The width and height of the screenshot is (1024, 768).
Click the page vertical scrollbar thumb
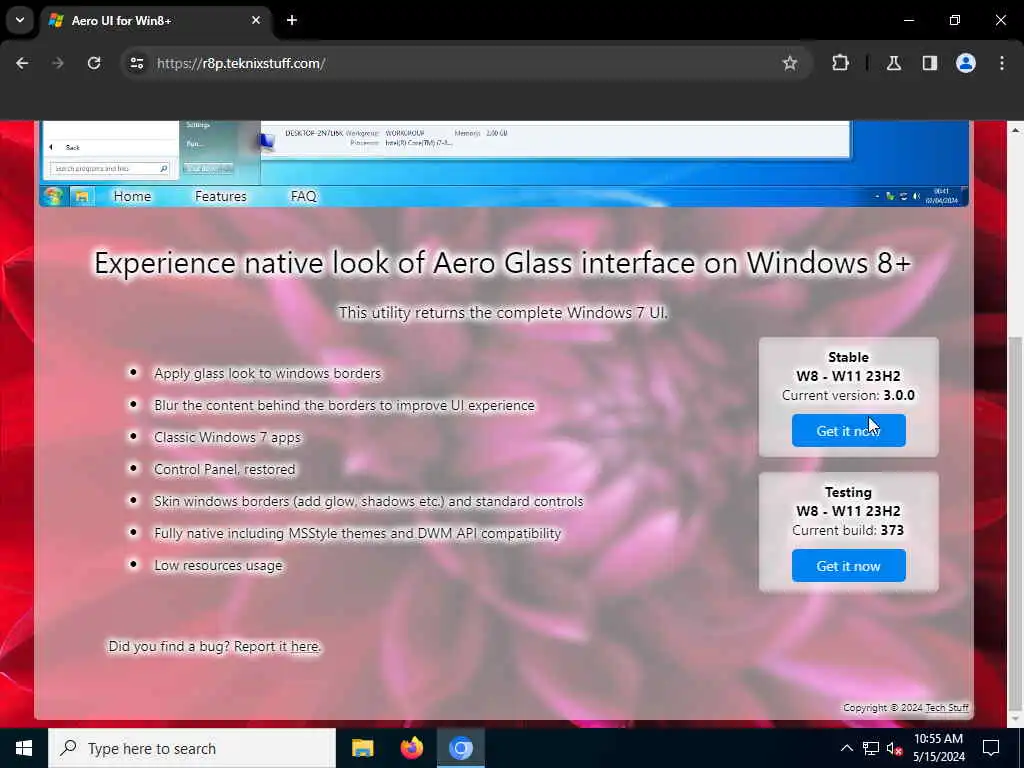[1015, 522]
